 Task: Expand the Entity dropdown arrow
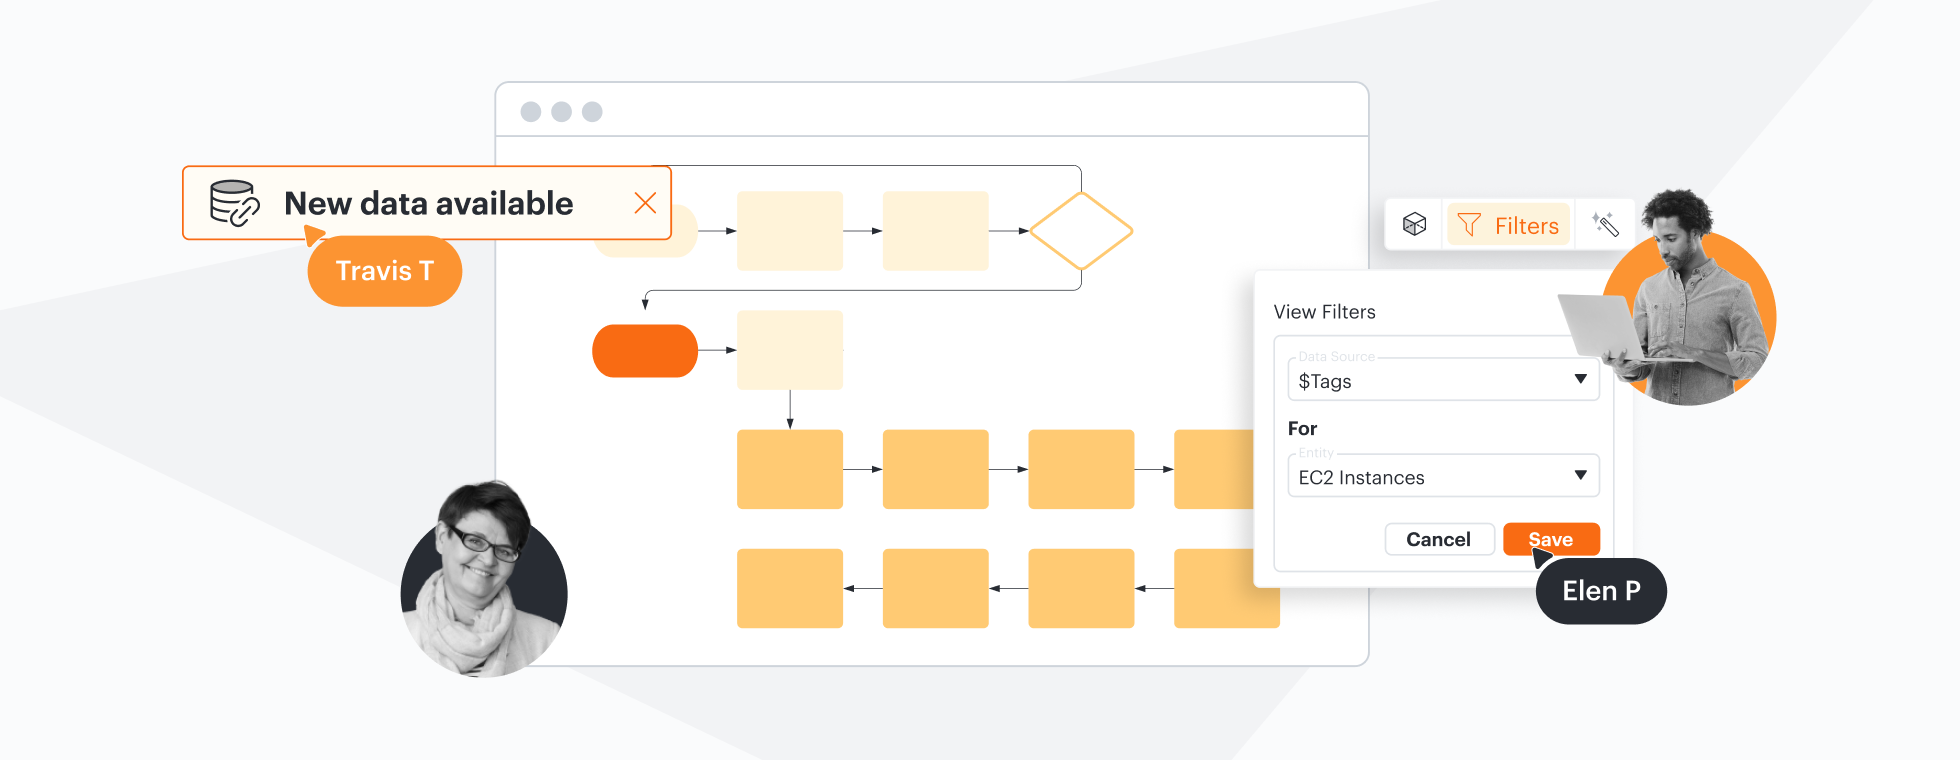[1580, 475]
